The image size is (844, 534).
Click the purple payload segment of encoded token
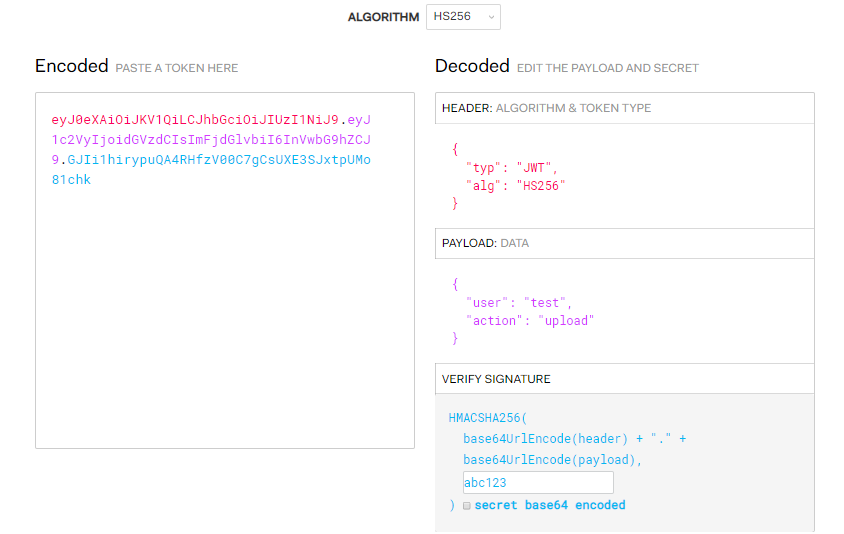[210, 139]
